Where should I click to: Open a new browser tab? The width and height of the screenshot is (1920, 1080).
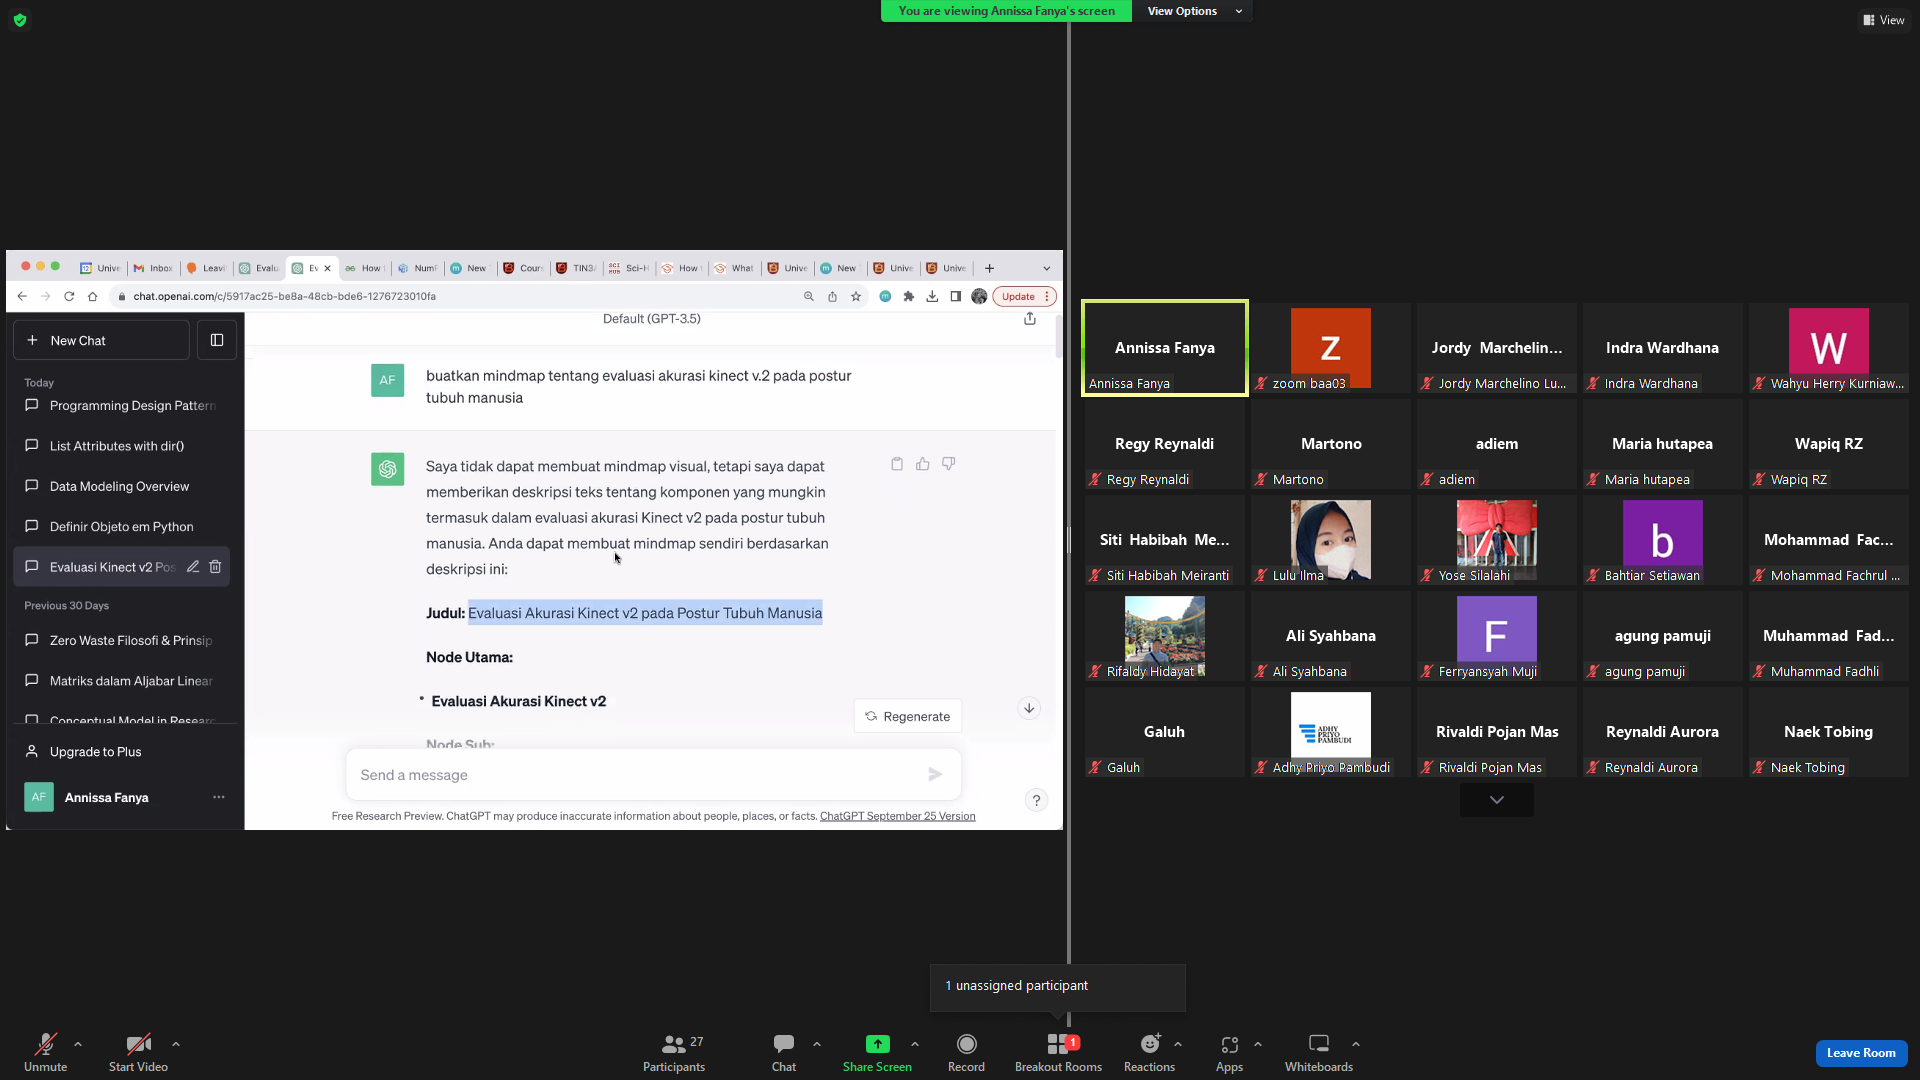pyautogui.click(x=989, y=268)
